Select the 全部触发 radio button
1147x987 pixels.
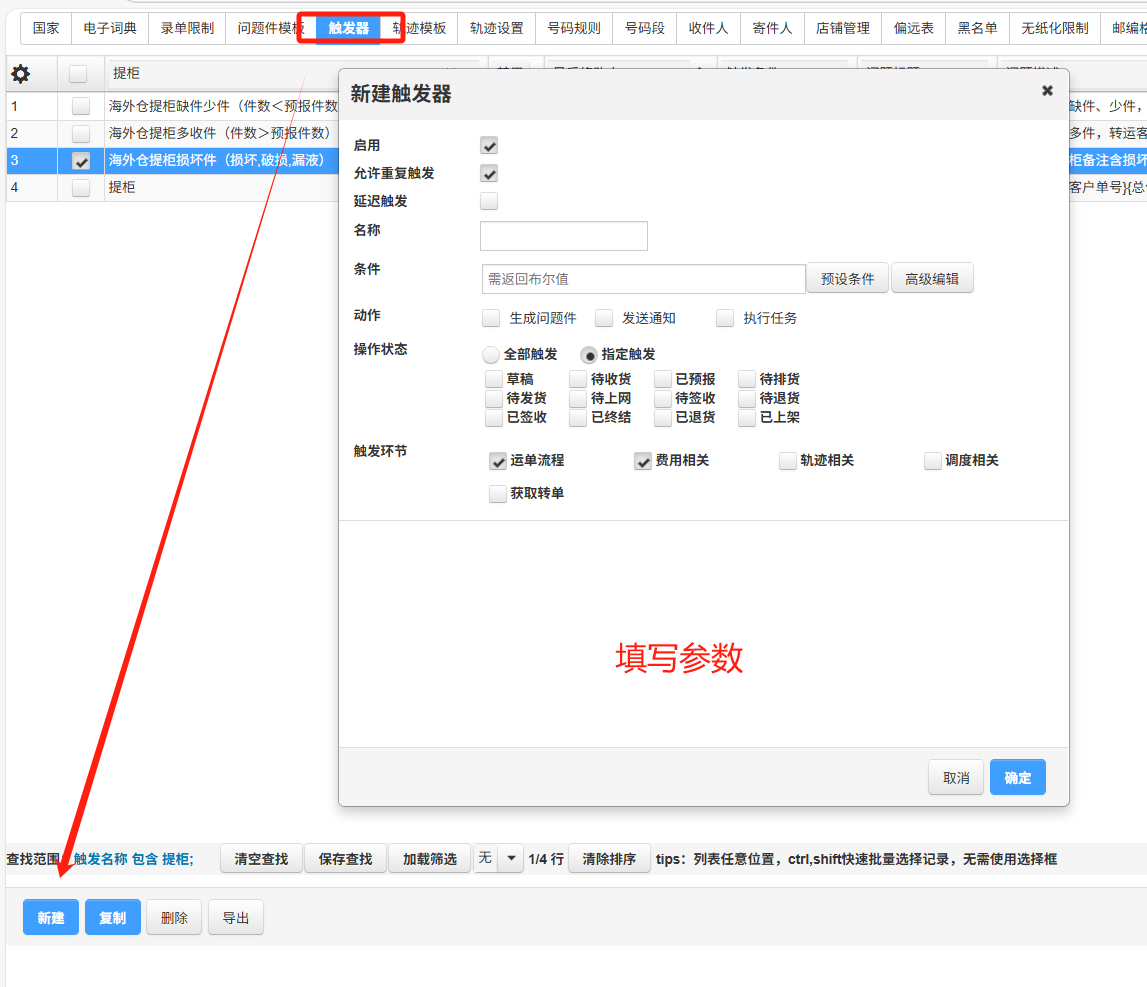tap(491, 355)
